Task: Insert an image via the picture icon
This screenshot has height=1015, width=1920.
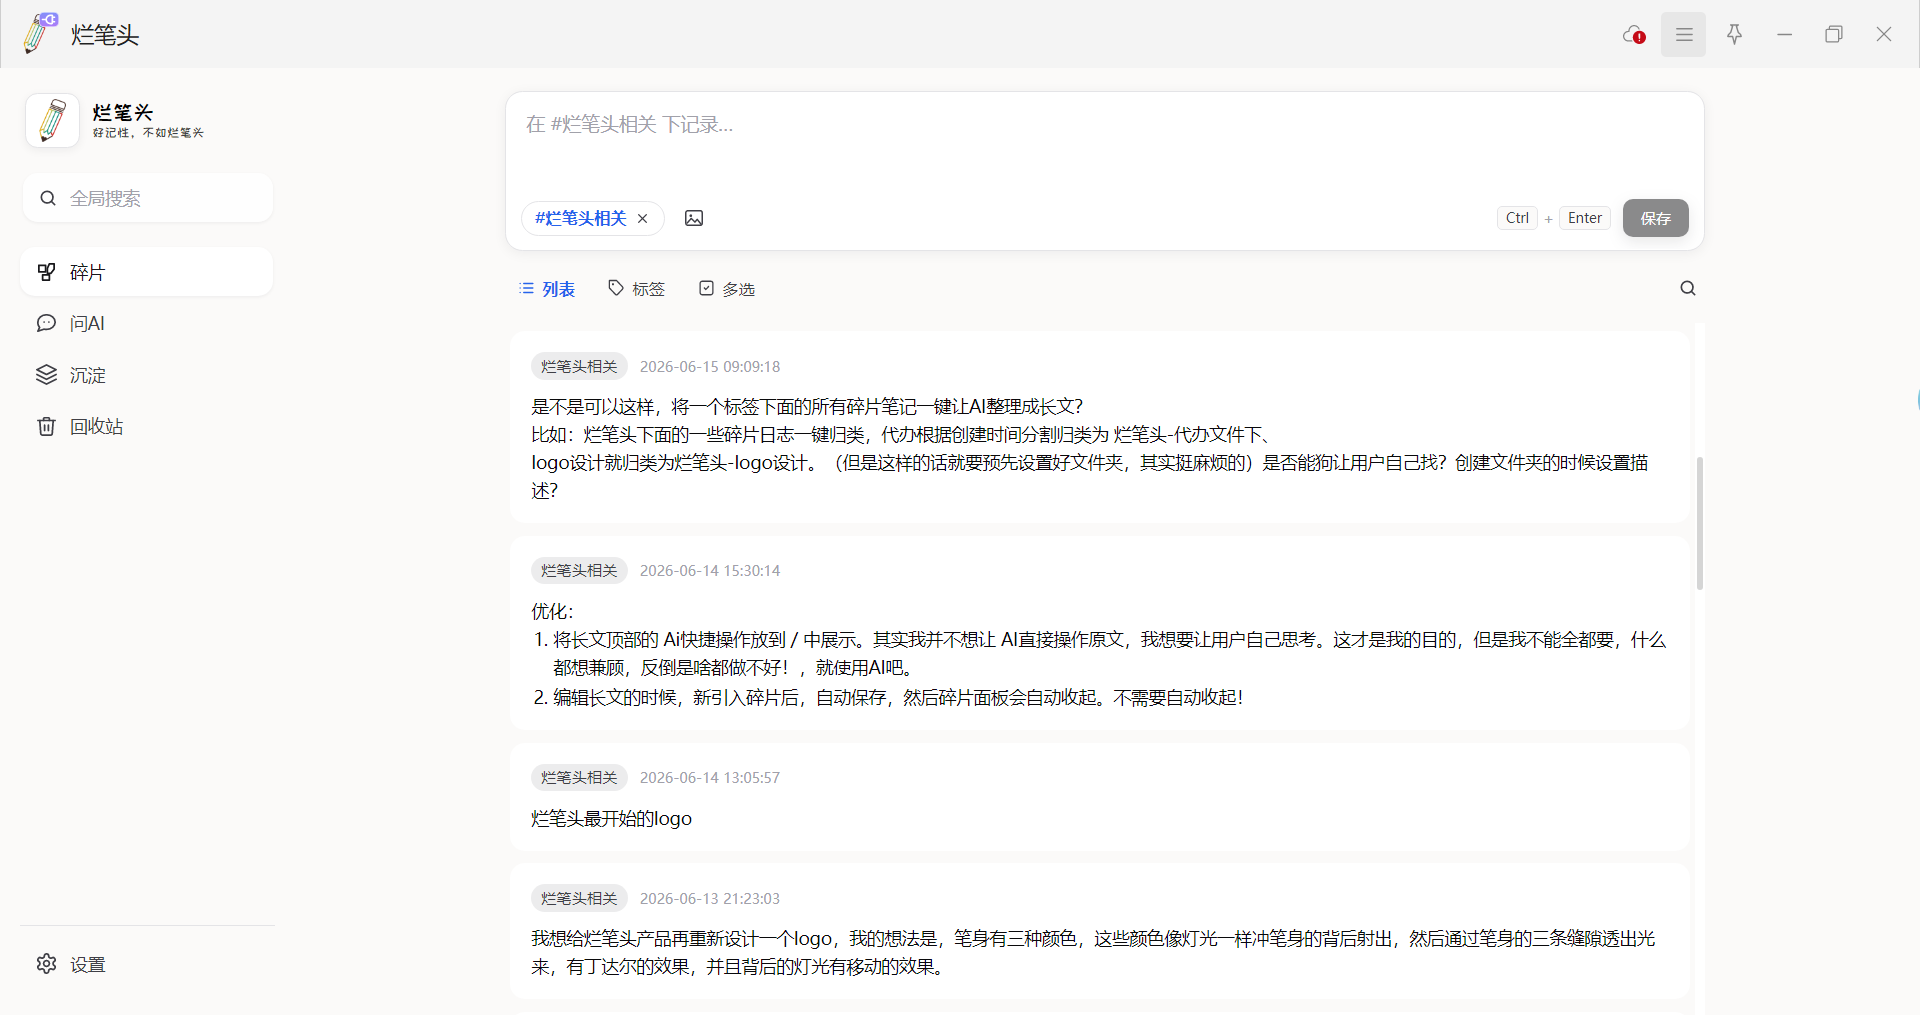Action: pyautogui.click(x=694, y=218)
